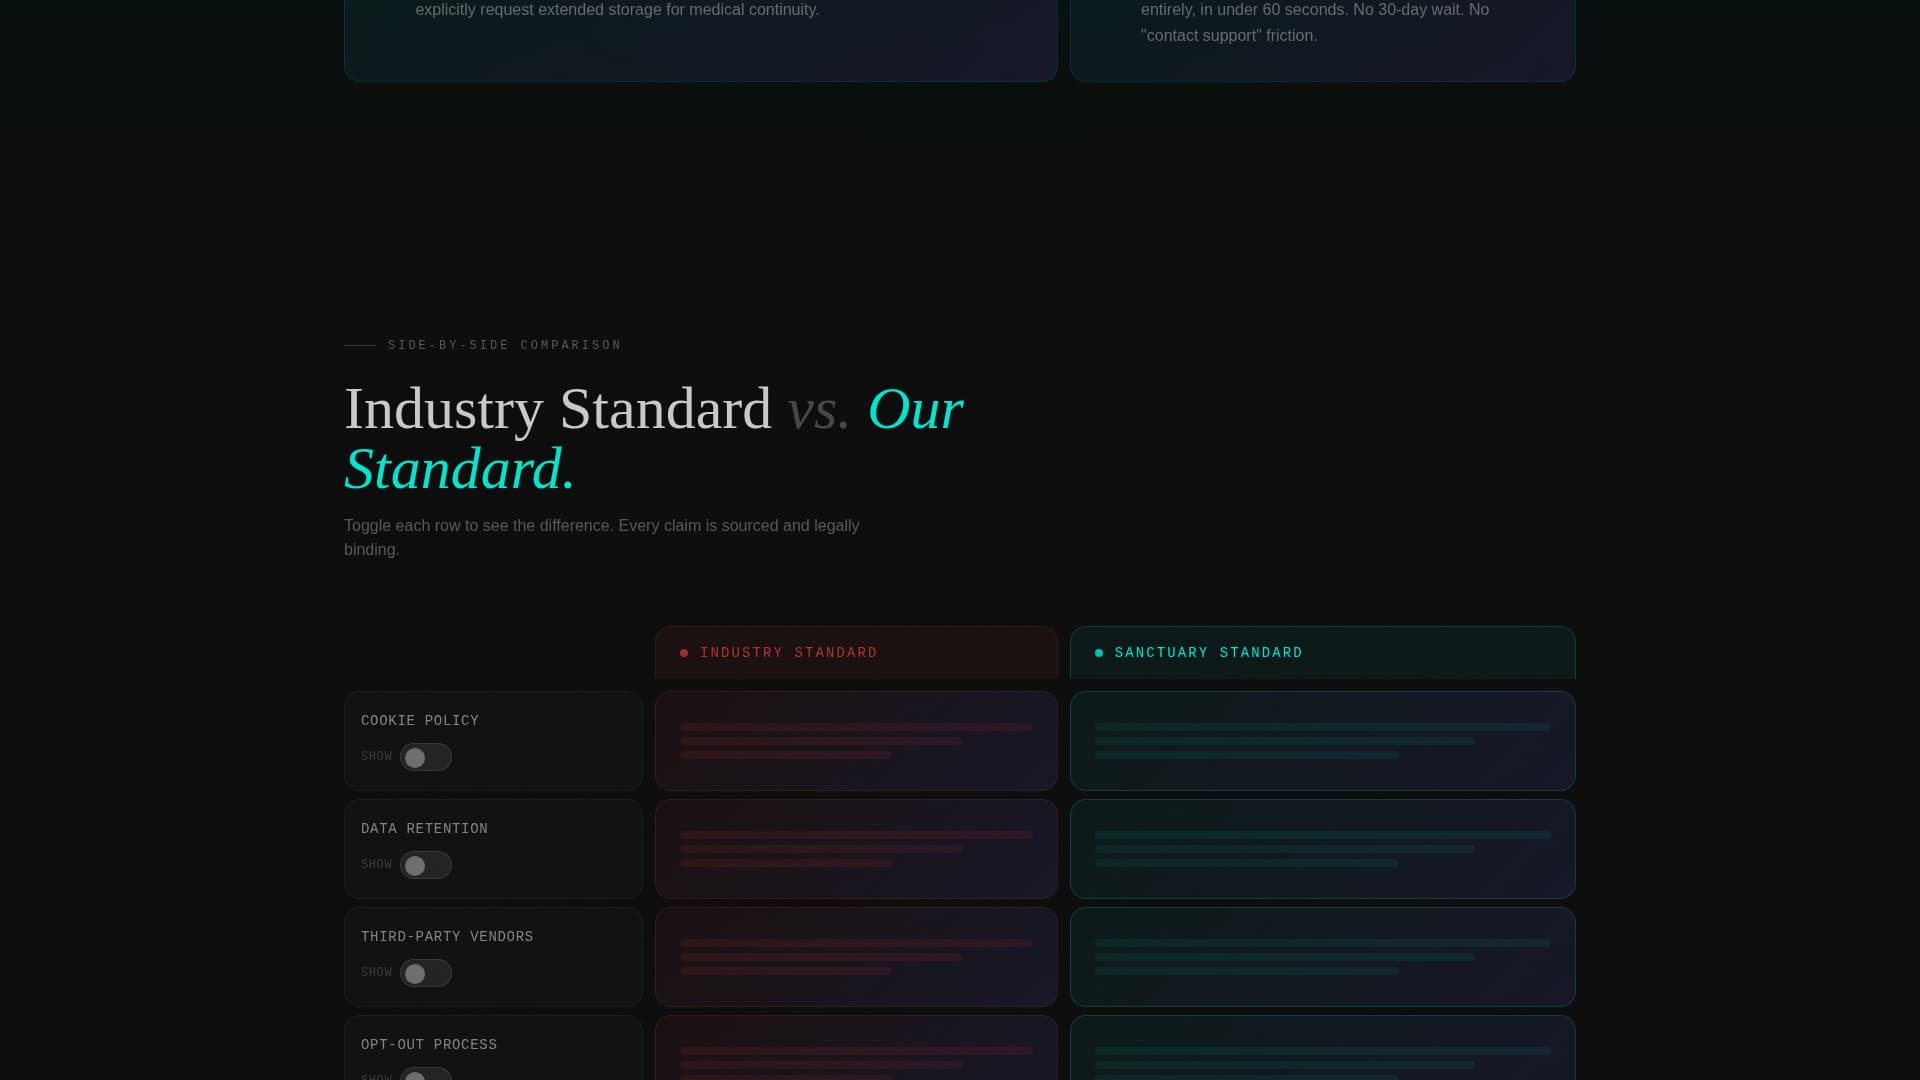1920x1080 pixels.
Task: Click the text about extended storage for medical continuity
Action: [x=617, y=10]
